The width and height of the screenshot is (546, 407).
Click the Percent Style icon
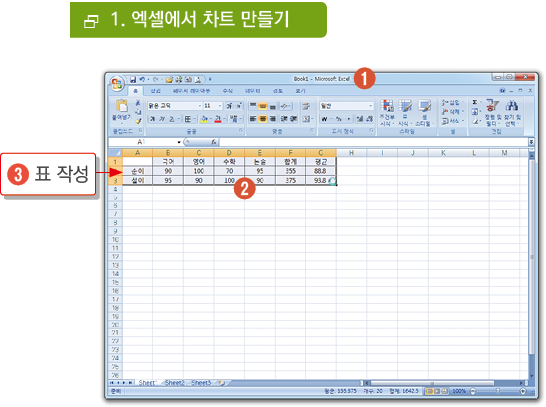(x=338, y=119)
